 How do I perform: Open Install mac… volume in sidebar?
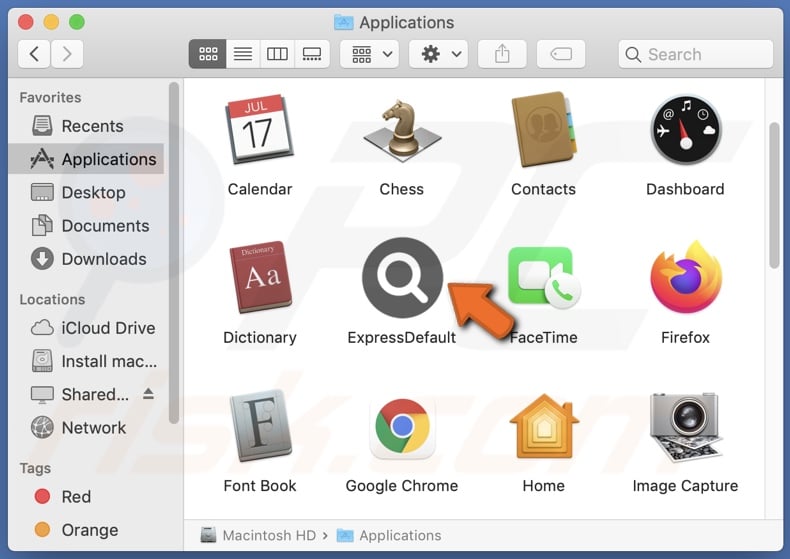click(86, 361)
